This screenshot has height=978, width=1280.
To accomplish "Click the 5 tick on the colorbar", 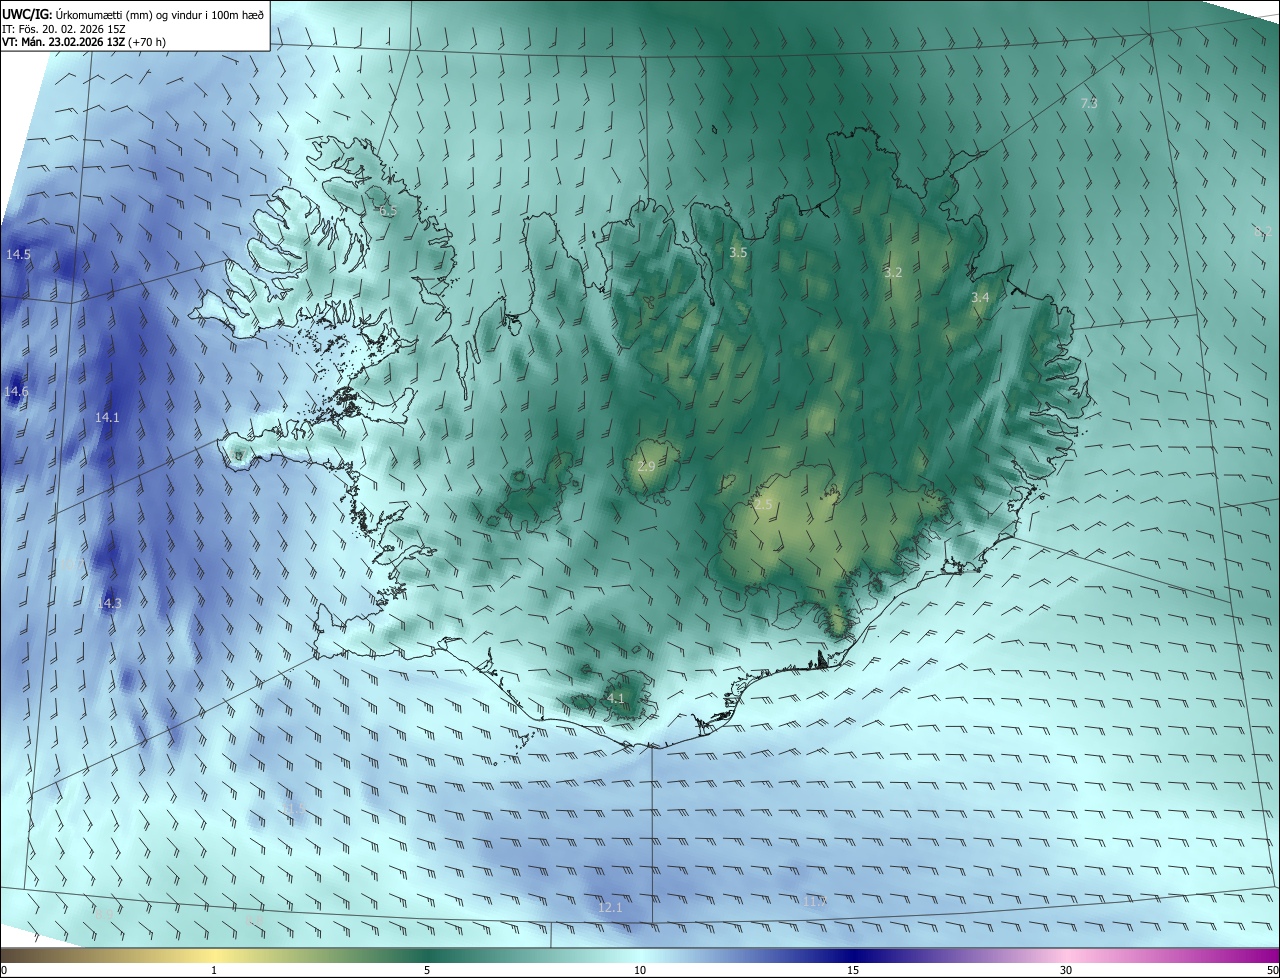I will click(x=427, y=971).
